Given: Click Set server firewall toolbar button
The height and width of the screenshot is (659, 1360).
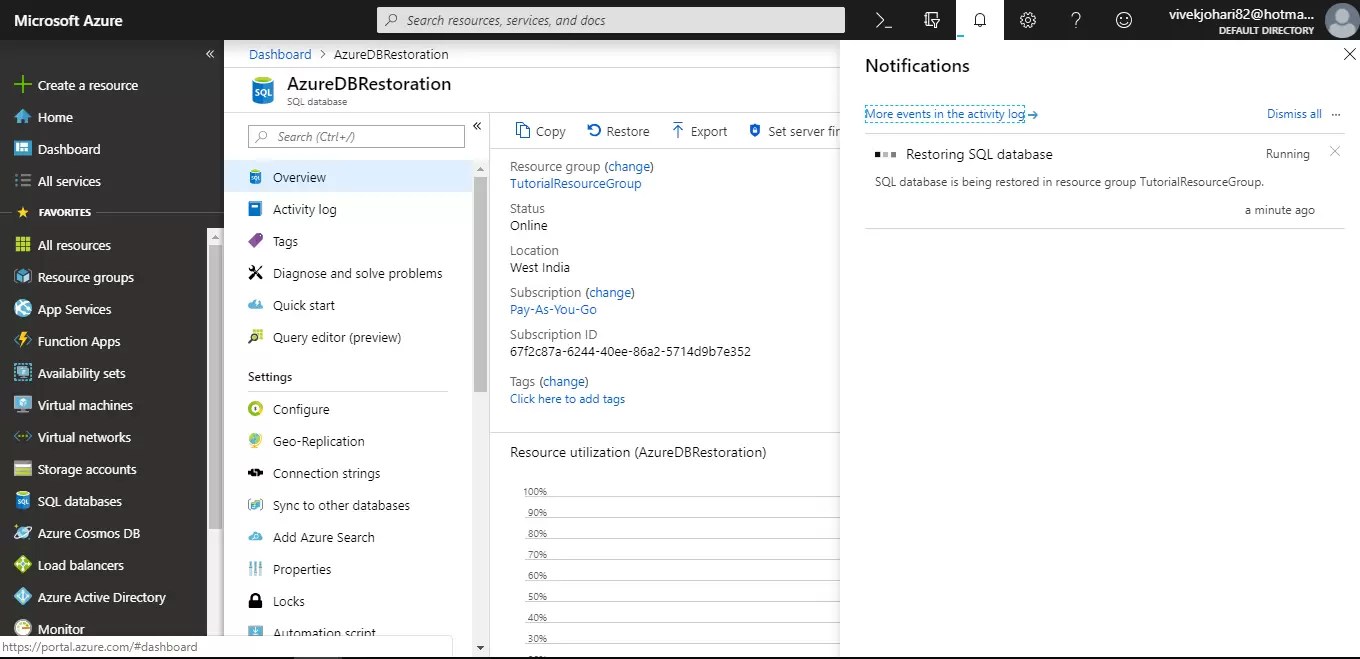Looking at the screenshot, I should [x=793, y=131].
